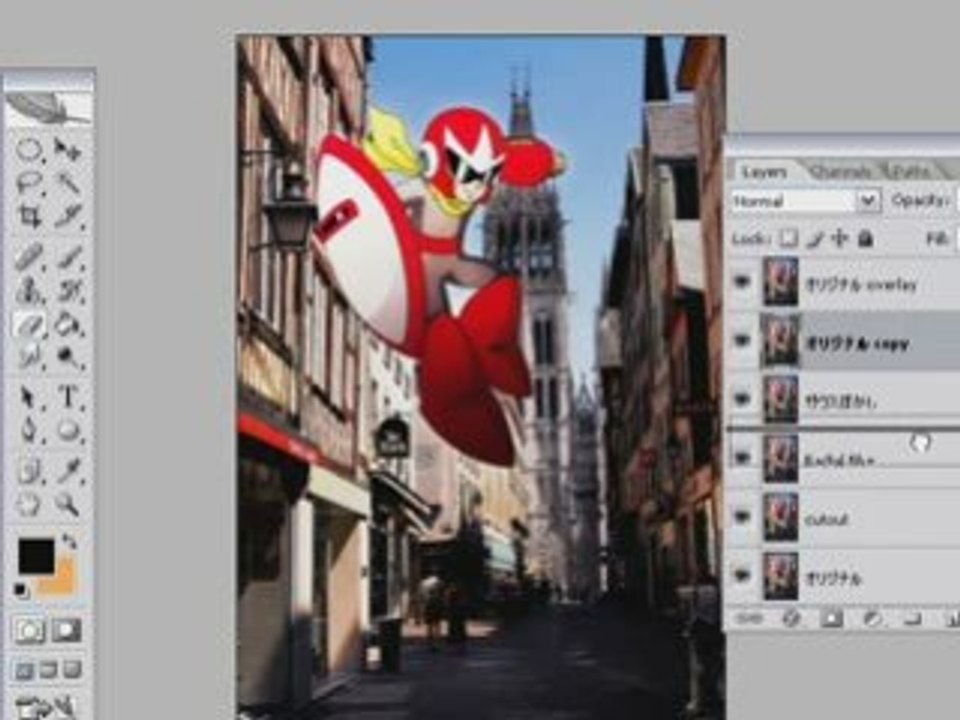Viewport: 960px width, 720px height.
Task: Select the Notes tool
Action: pyautogui.click(x=29, y=470)
